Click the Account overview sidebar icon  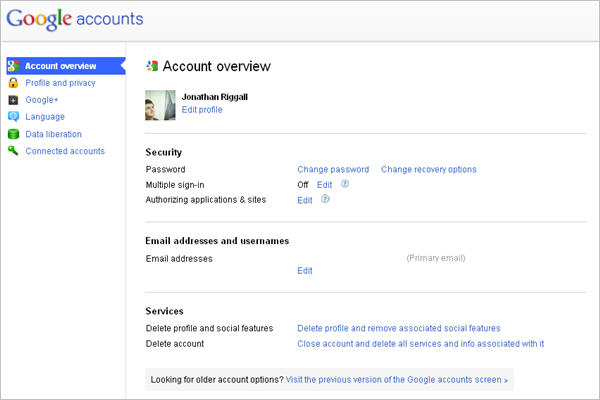tap(13, 66)
